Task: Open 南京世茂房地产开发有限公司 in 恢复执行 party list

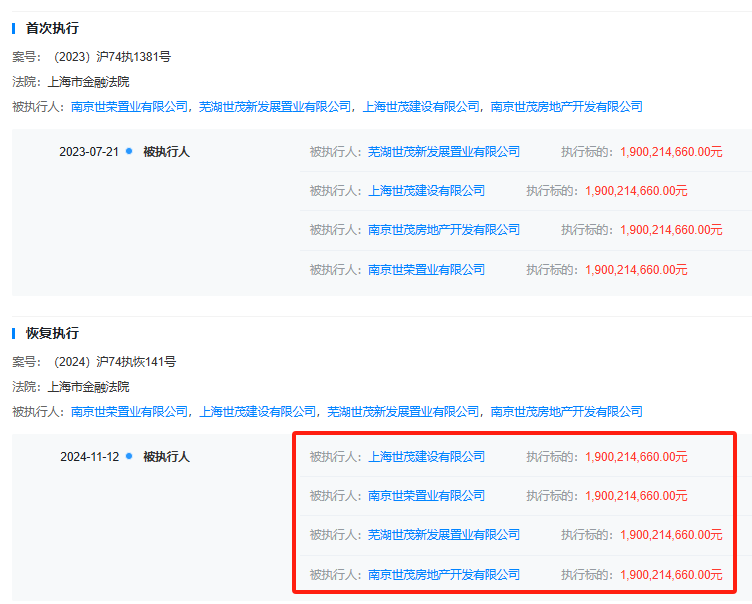Action: tap(567, 412)
